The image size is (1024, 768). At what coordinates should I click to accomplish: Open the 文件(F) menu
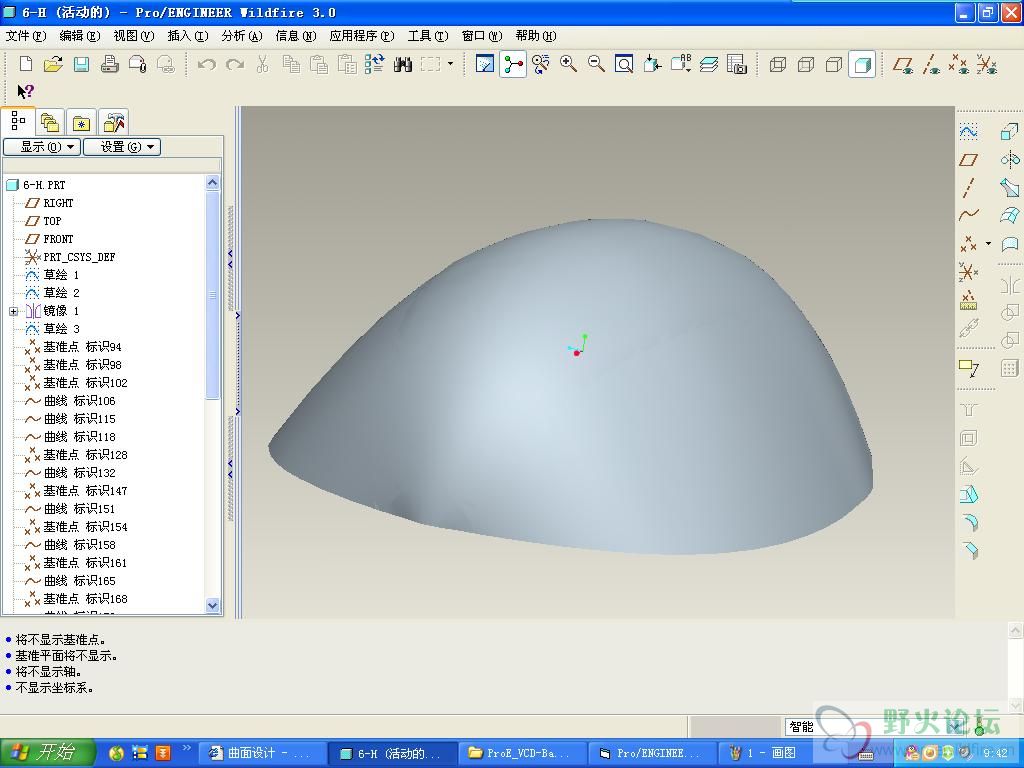(x=26, y=36)
